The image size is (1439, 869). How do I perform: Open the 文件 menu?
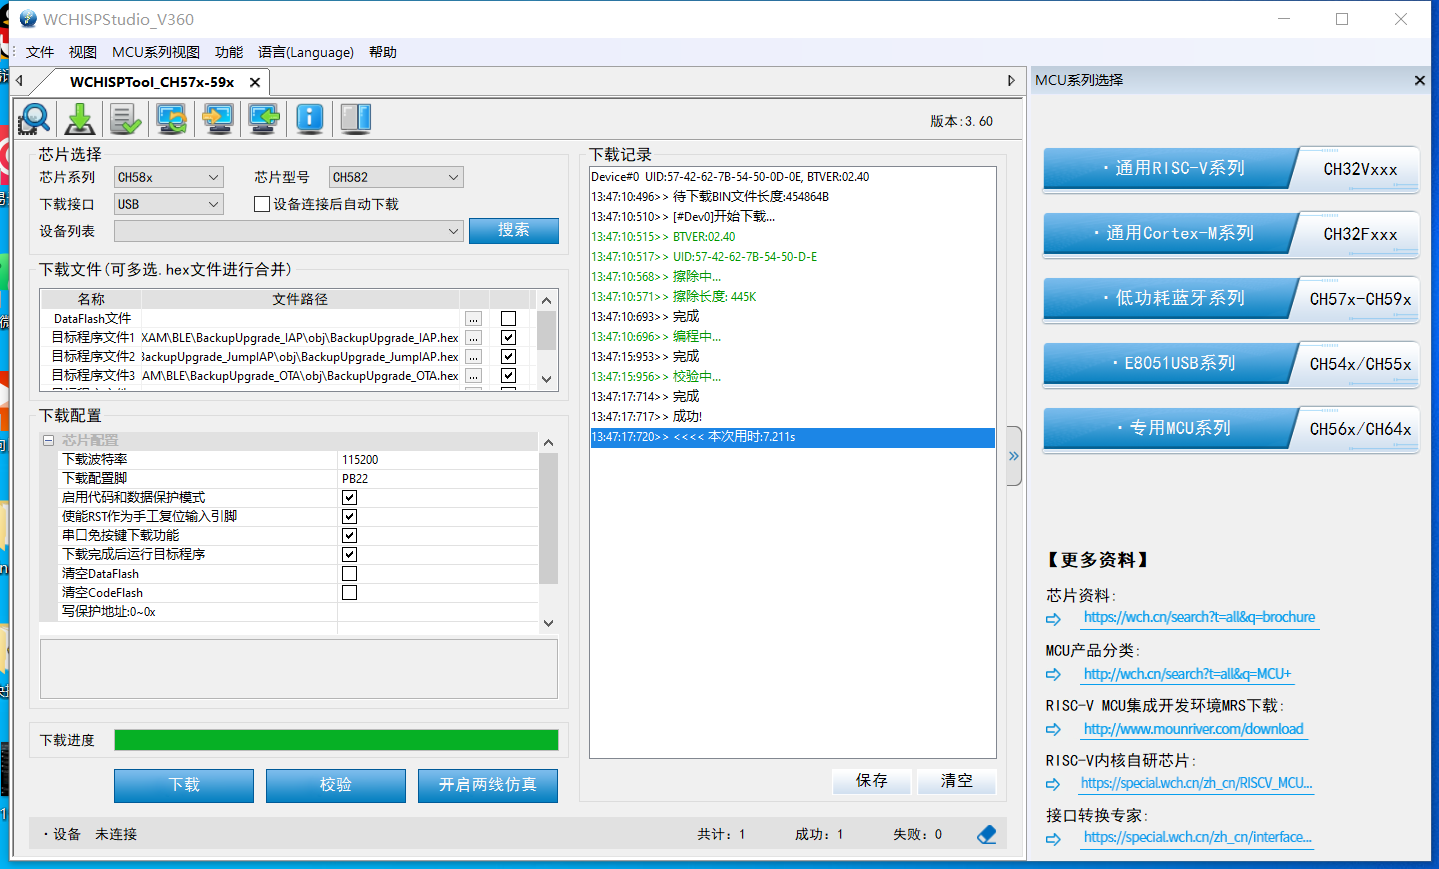coord(40,52)
